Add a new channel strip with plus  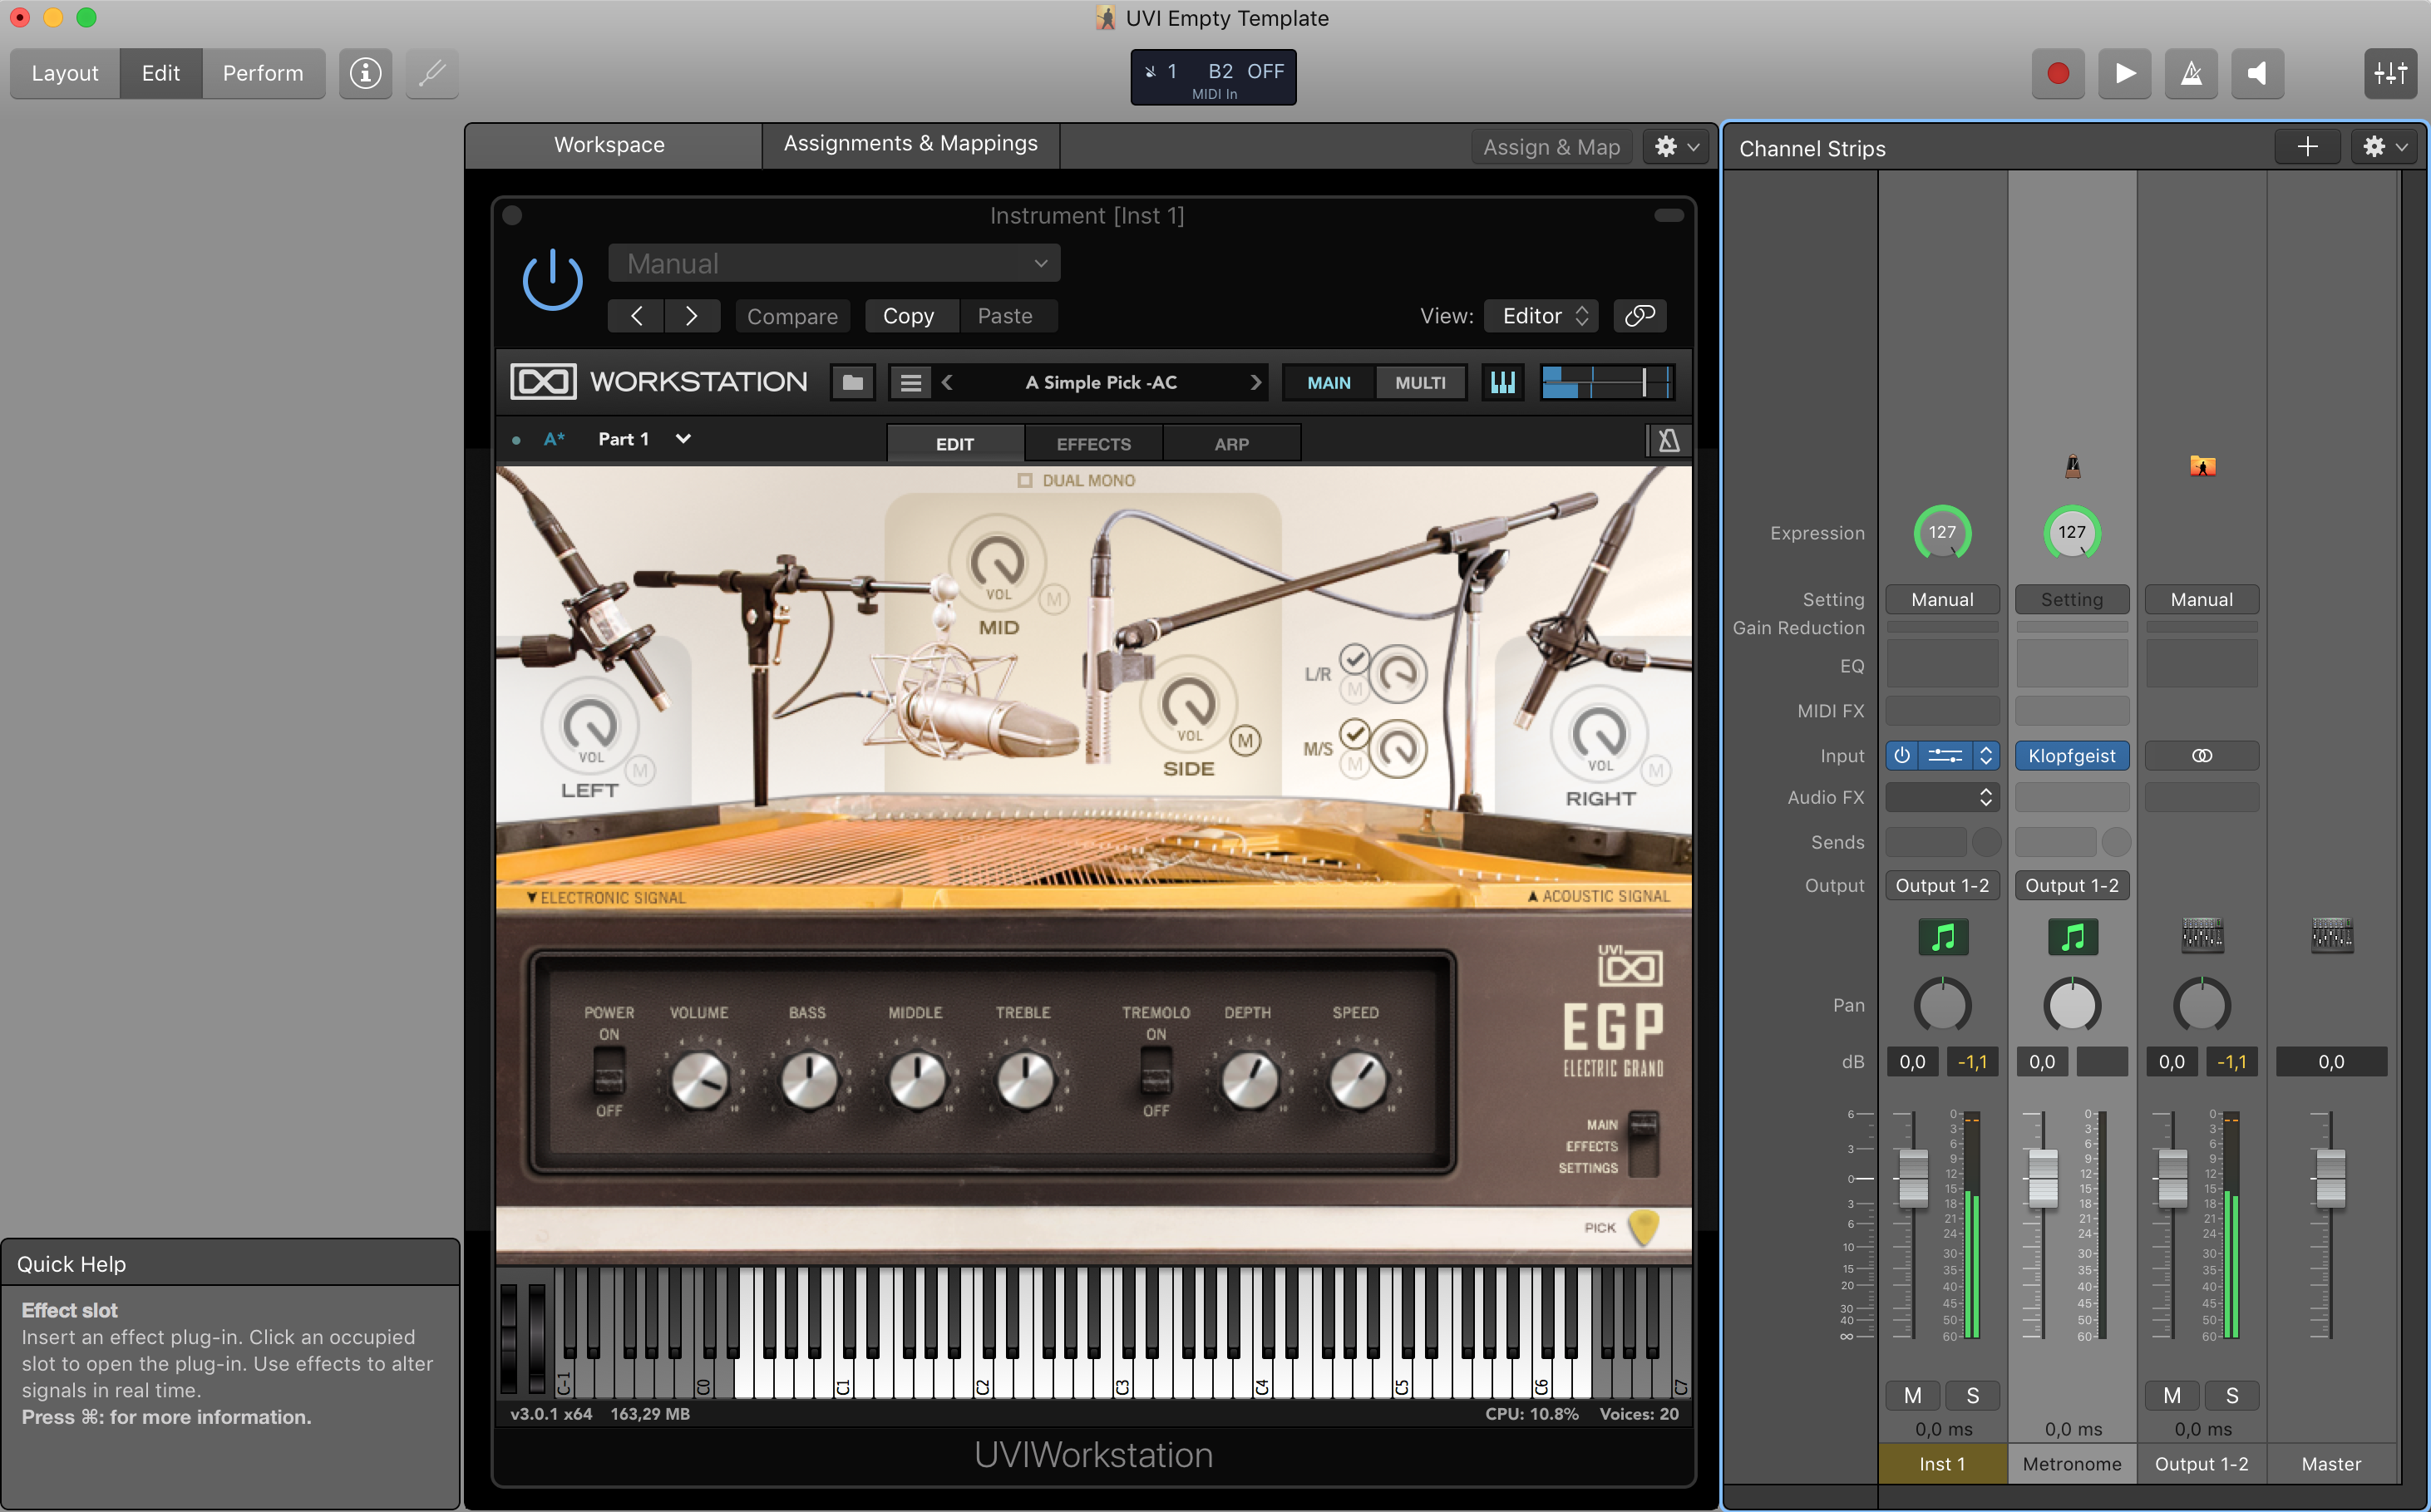tap(2307, 147)
